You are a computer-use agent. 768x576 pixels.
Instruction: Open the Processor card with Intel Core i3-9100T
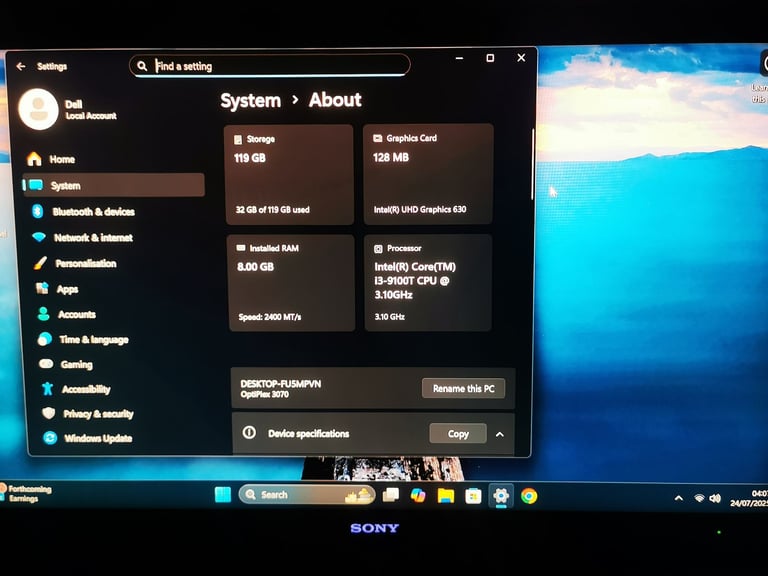point(428,283)
